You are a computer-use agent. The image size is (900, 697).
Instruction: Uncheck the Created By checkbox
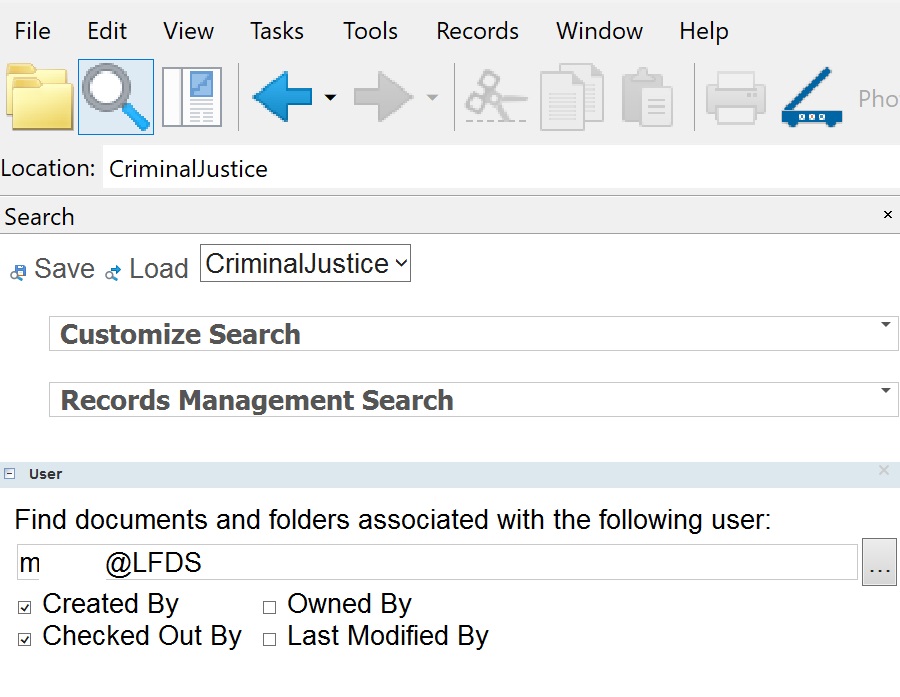[x=25, y=607]
